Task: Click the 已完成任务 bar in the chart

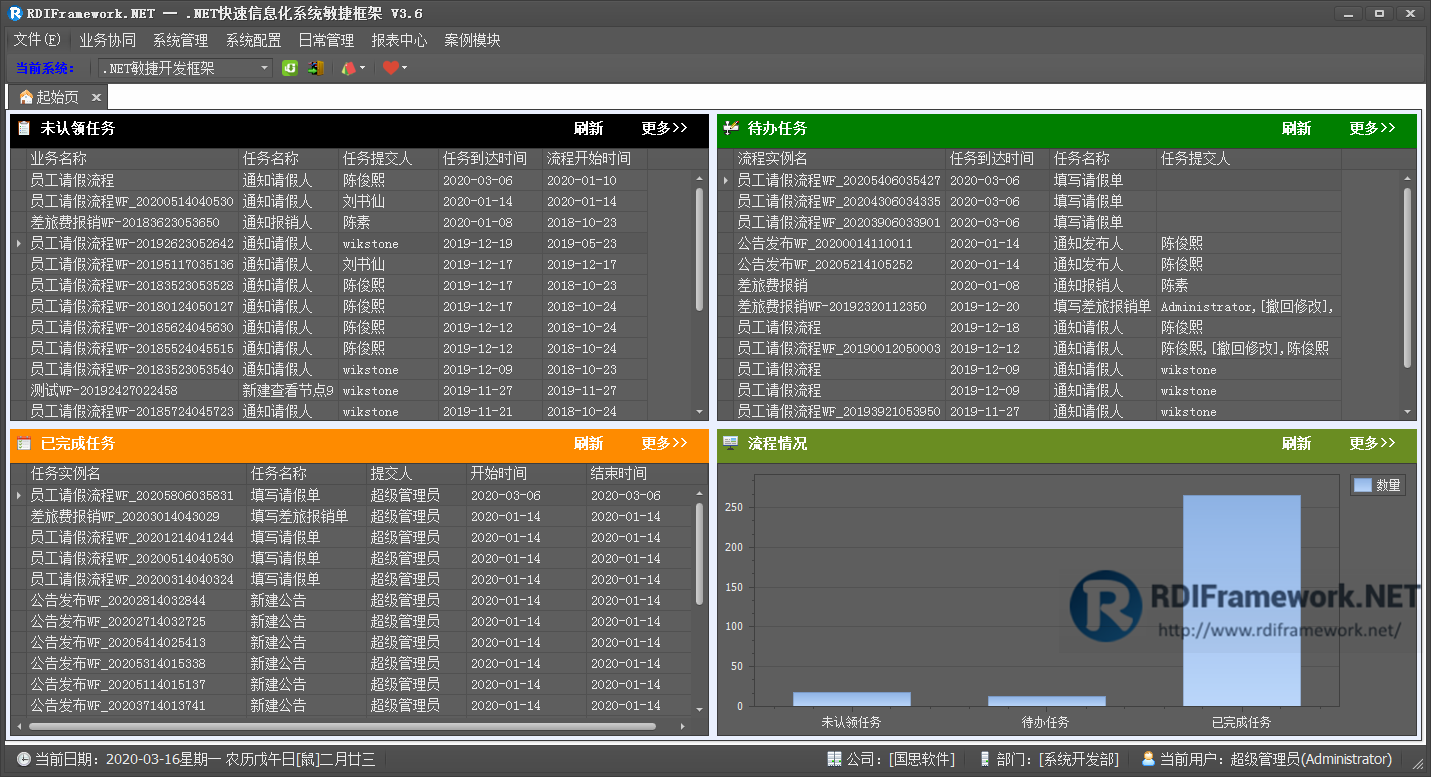Action: (1242, 601)
